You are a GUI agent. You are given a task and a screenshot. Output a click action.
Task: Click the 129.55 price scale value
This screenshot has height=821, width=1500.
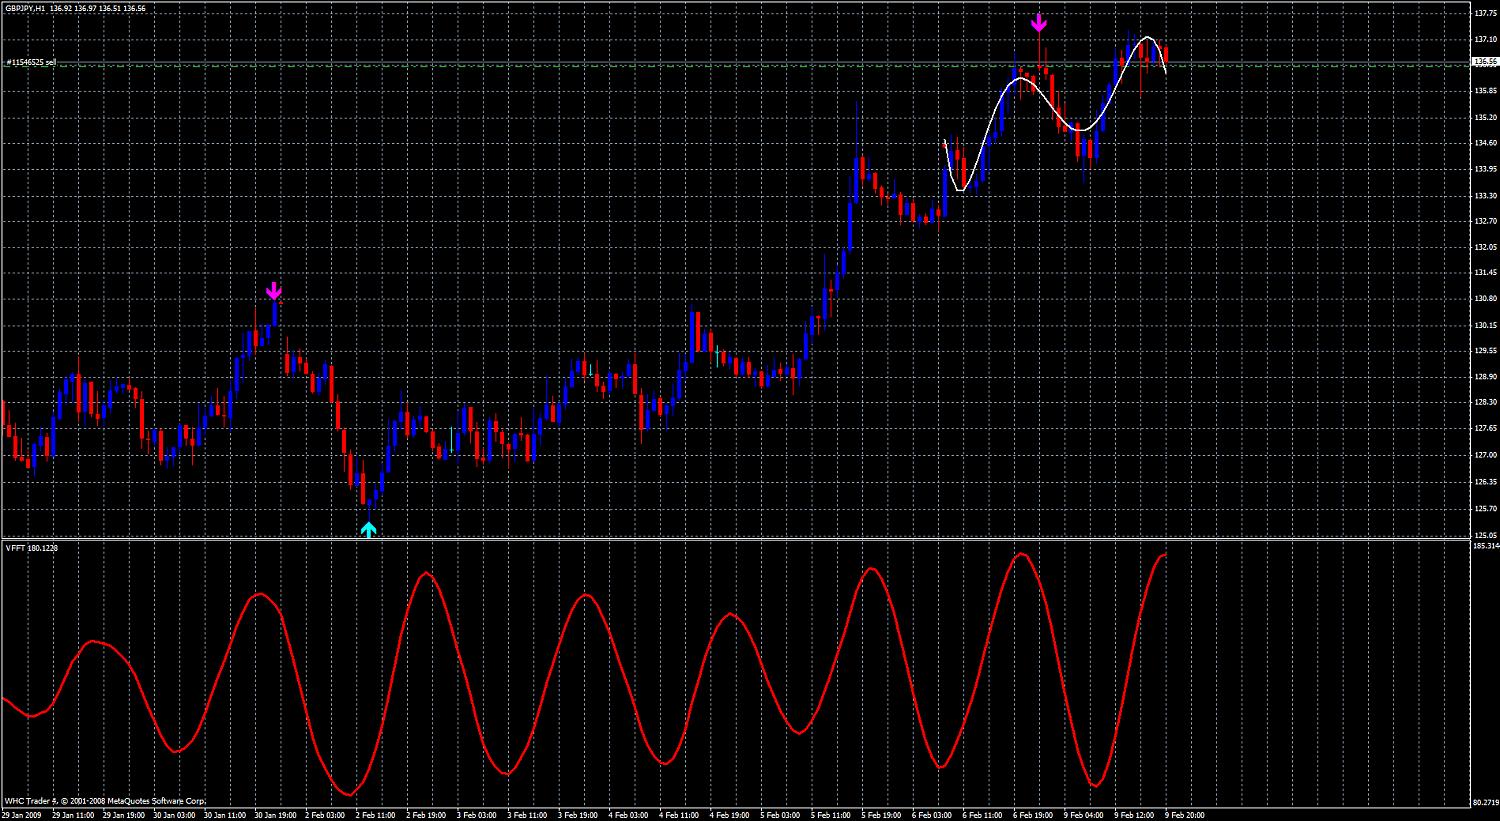pyautogui.click(x=1485, y=351)
